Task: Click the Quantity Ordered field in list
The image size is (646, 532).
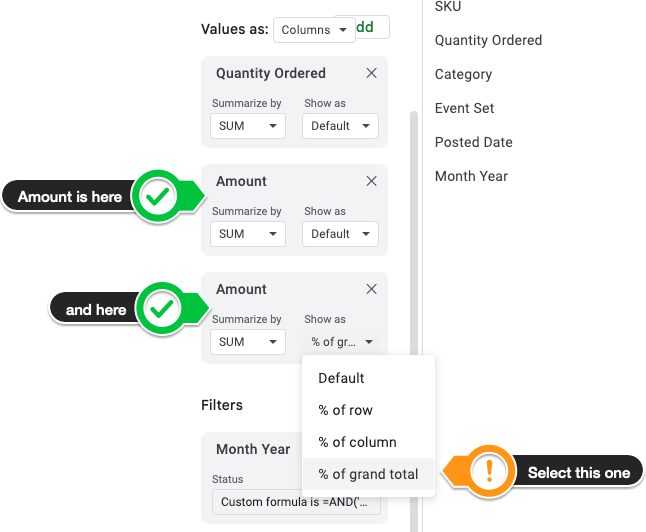Action: pos(488,40)
